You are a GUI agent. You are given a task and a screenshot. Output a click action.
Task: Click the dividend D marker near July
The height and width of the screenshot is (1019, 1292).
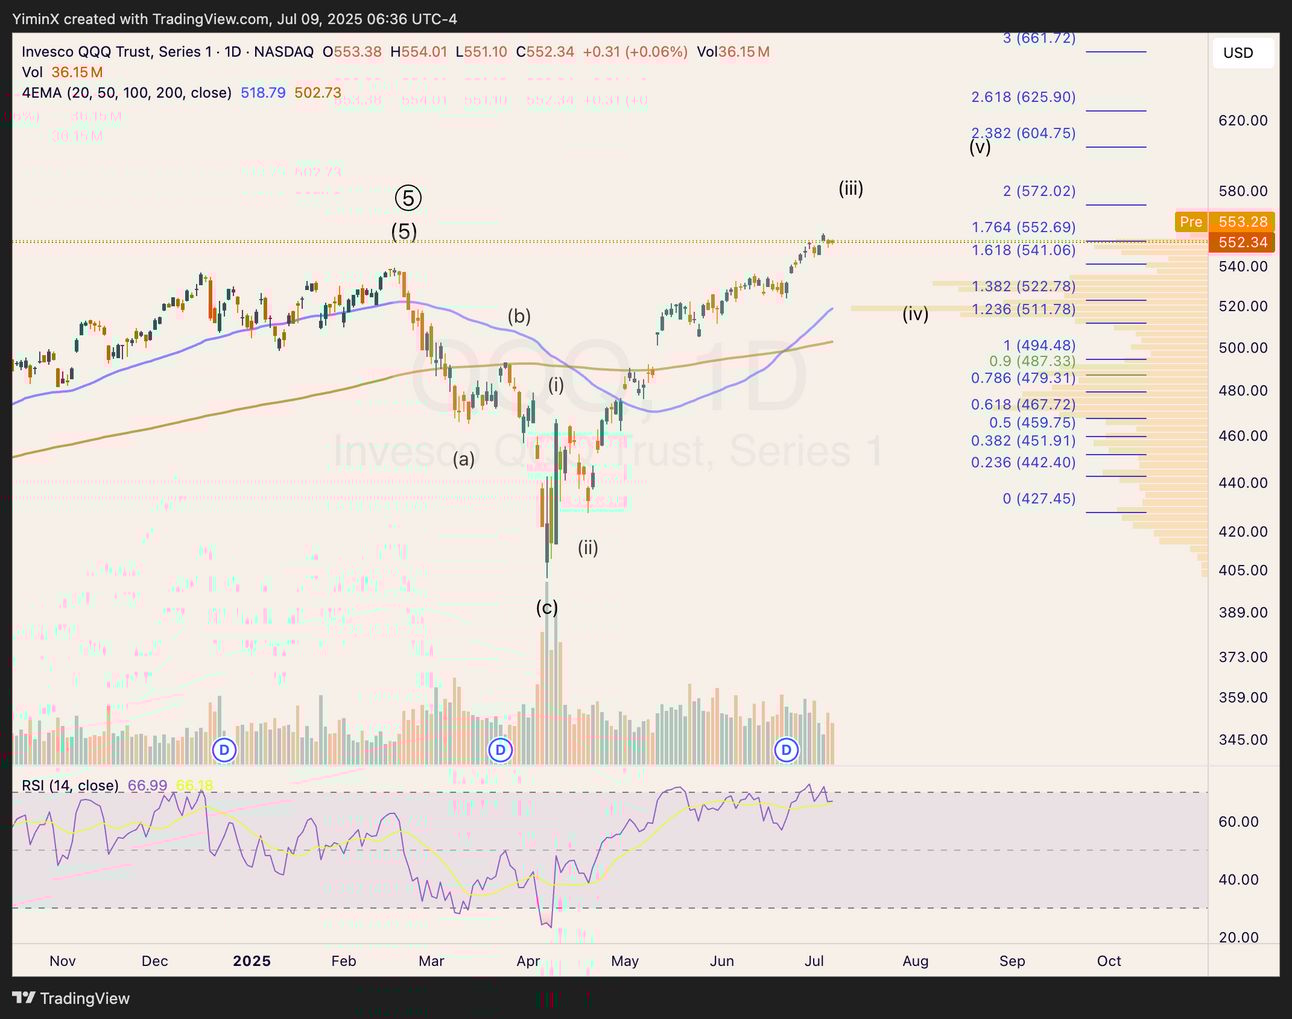[x=787, y=749]
